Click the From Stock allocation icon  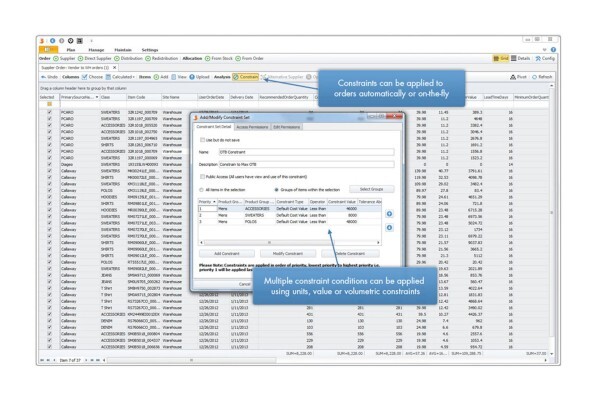[x=207, y=59]
